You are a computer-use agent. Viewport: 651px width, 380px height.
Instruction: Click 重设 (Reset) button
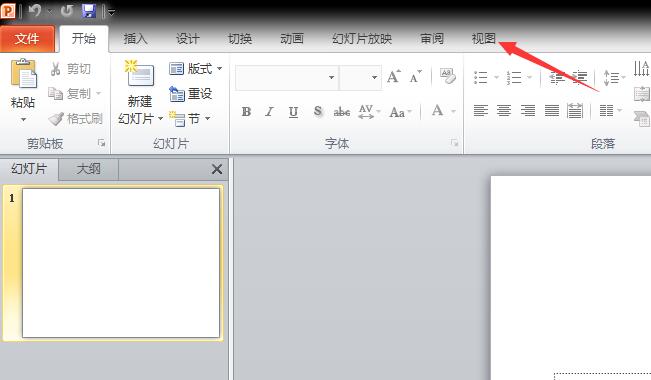191,93
